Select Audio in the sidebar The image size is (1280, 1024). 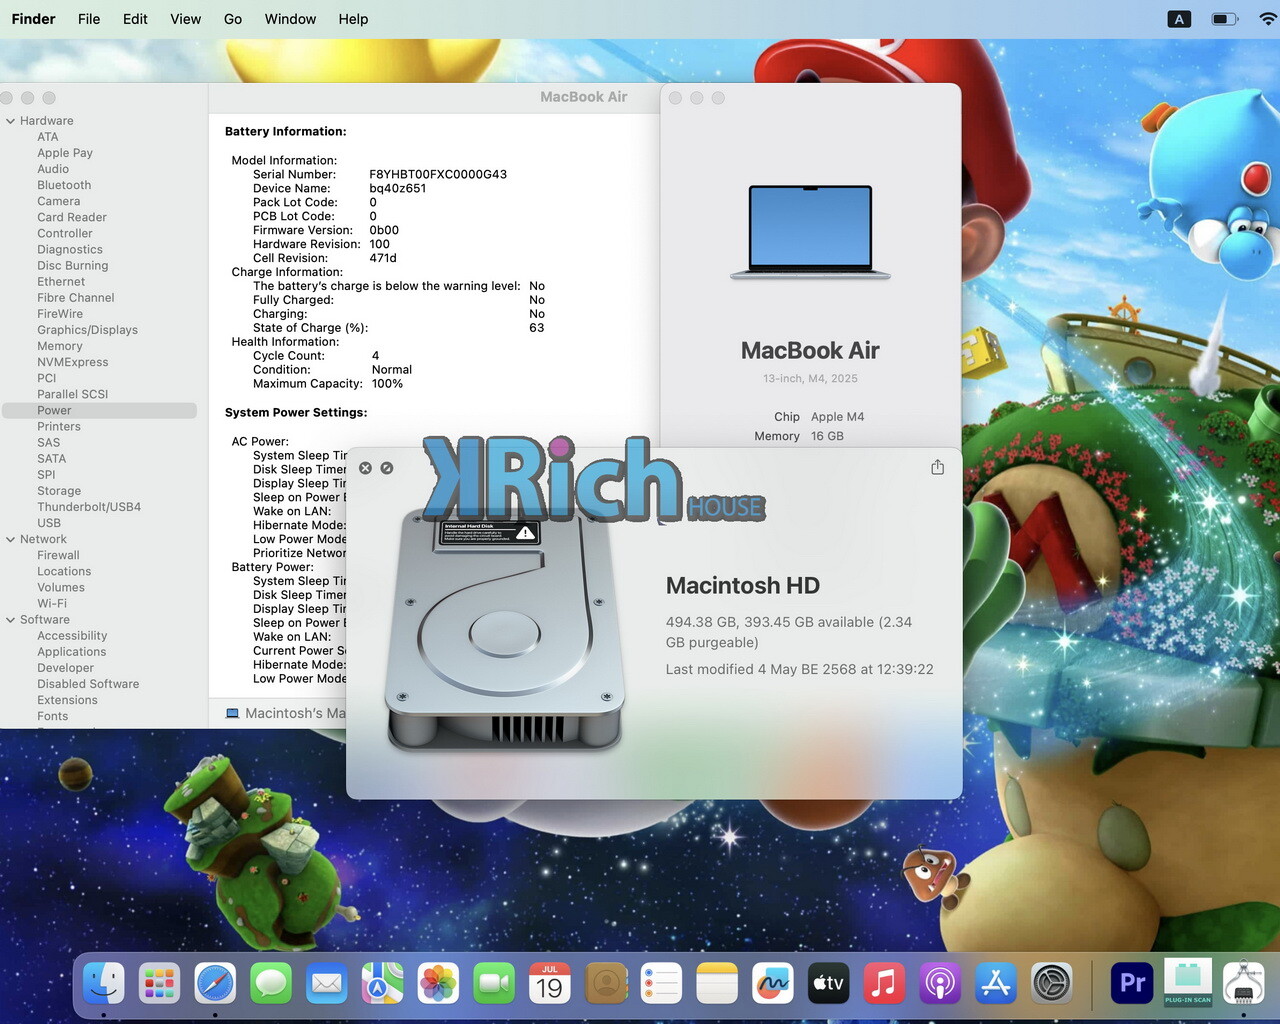(x=53, y=169)
